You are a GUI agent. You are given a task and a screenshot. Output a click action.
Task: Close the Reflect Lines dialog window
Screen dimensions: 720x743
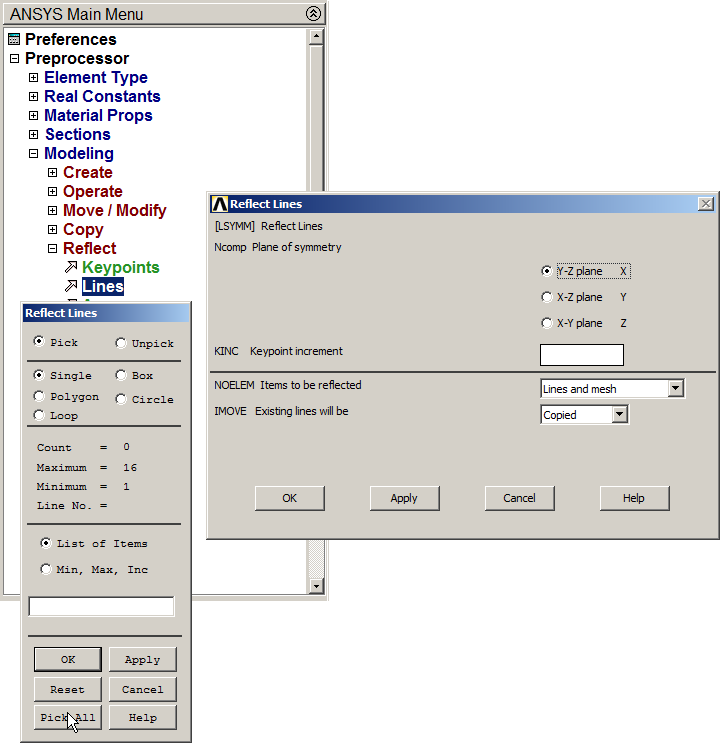coord(706,204)
